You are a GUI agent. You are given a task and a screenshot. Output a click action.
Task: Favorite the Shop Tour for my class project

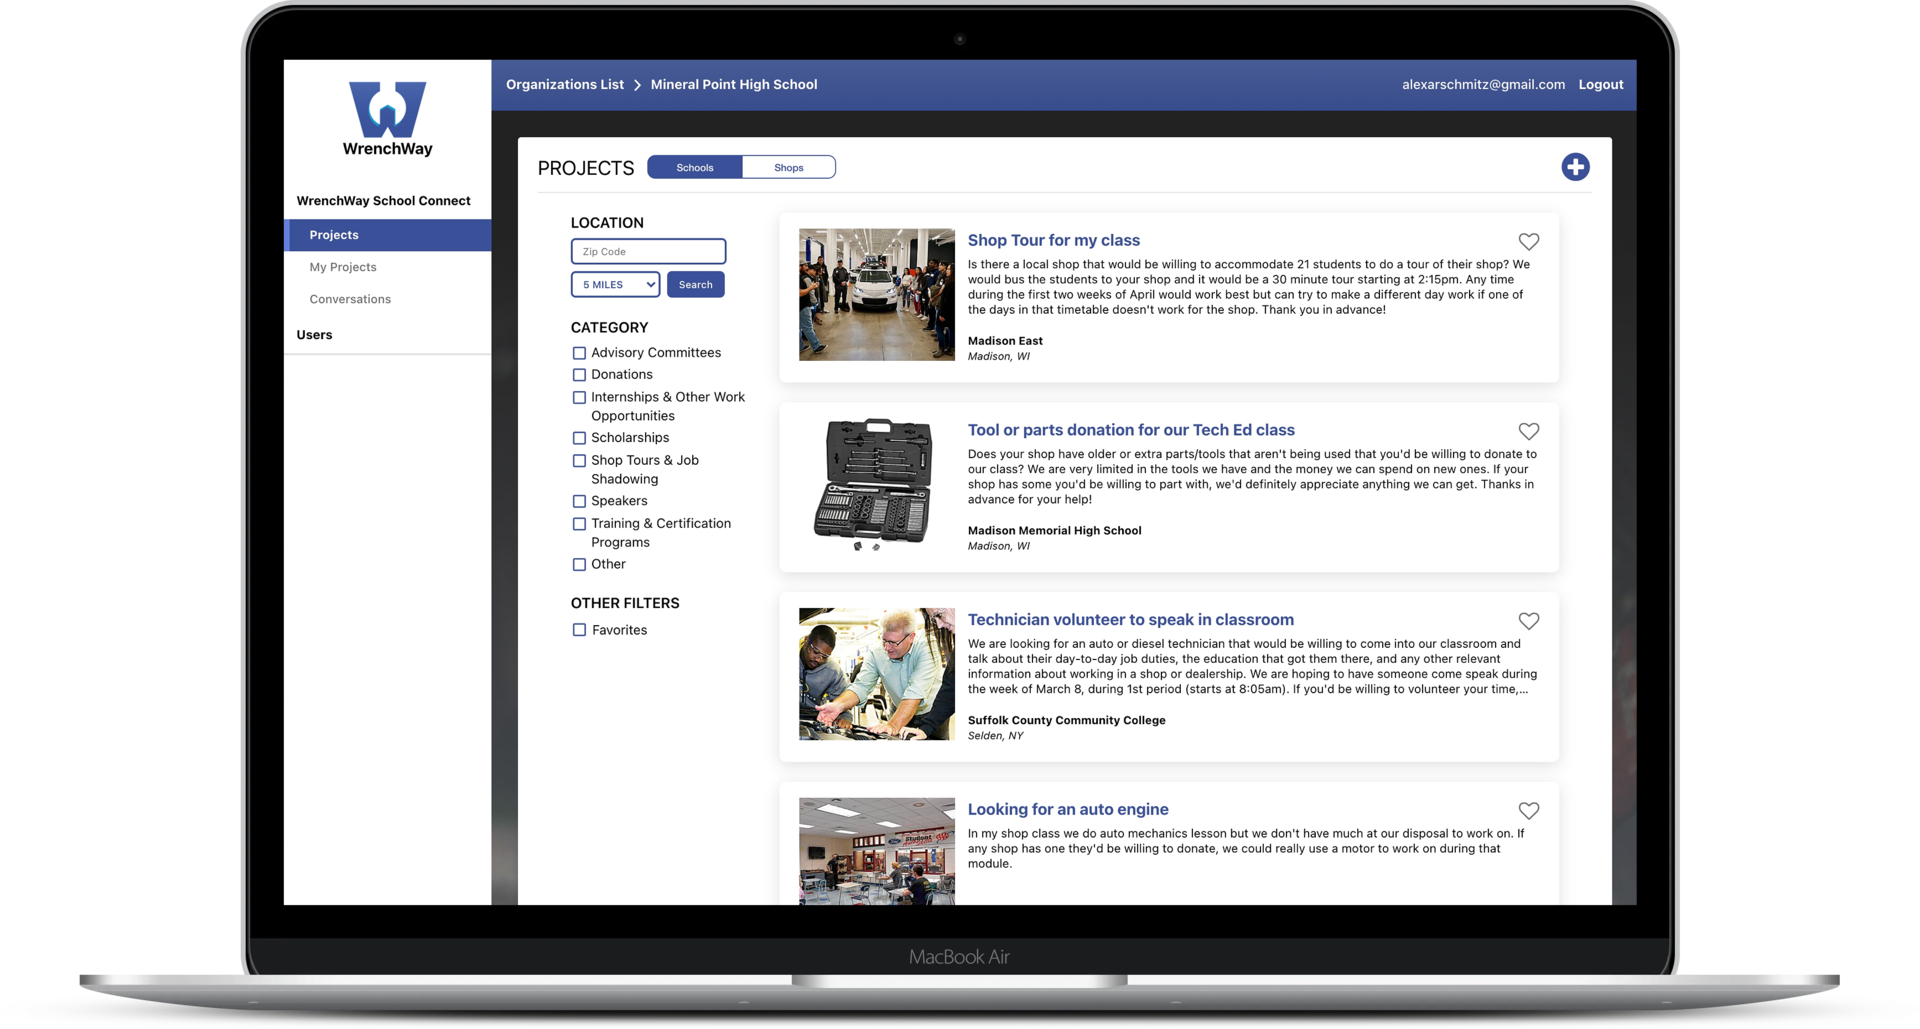point(1528,241)
